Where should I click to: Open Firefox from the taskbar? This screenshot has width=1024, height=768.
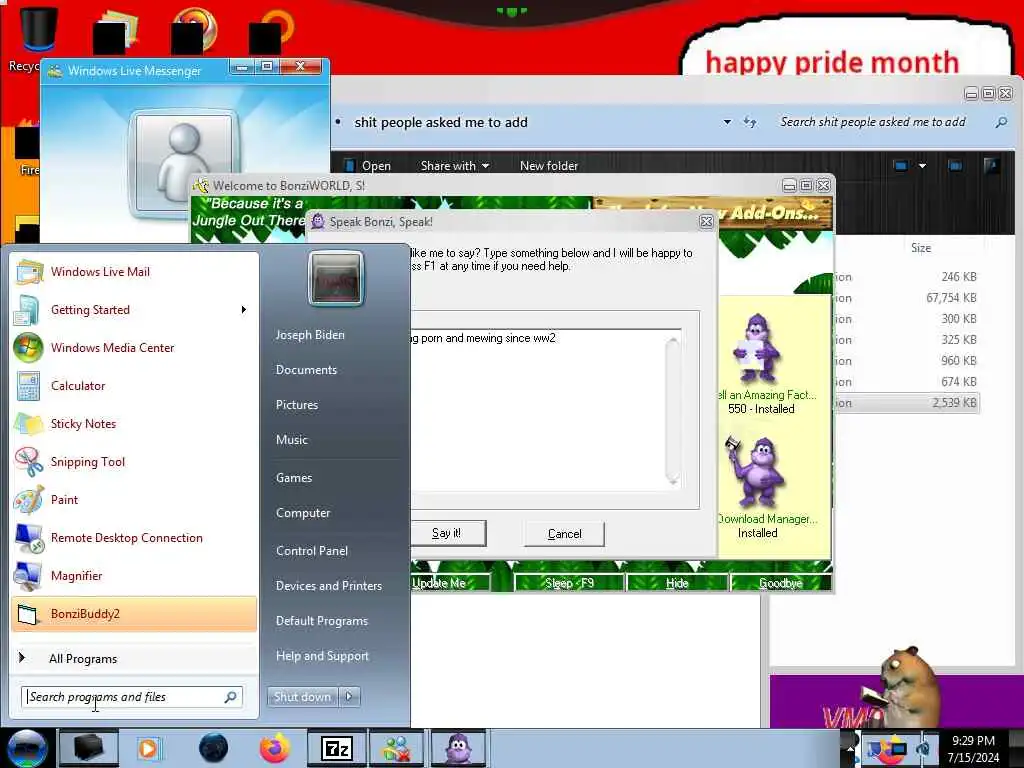tap(276, 748)
